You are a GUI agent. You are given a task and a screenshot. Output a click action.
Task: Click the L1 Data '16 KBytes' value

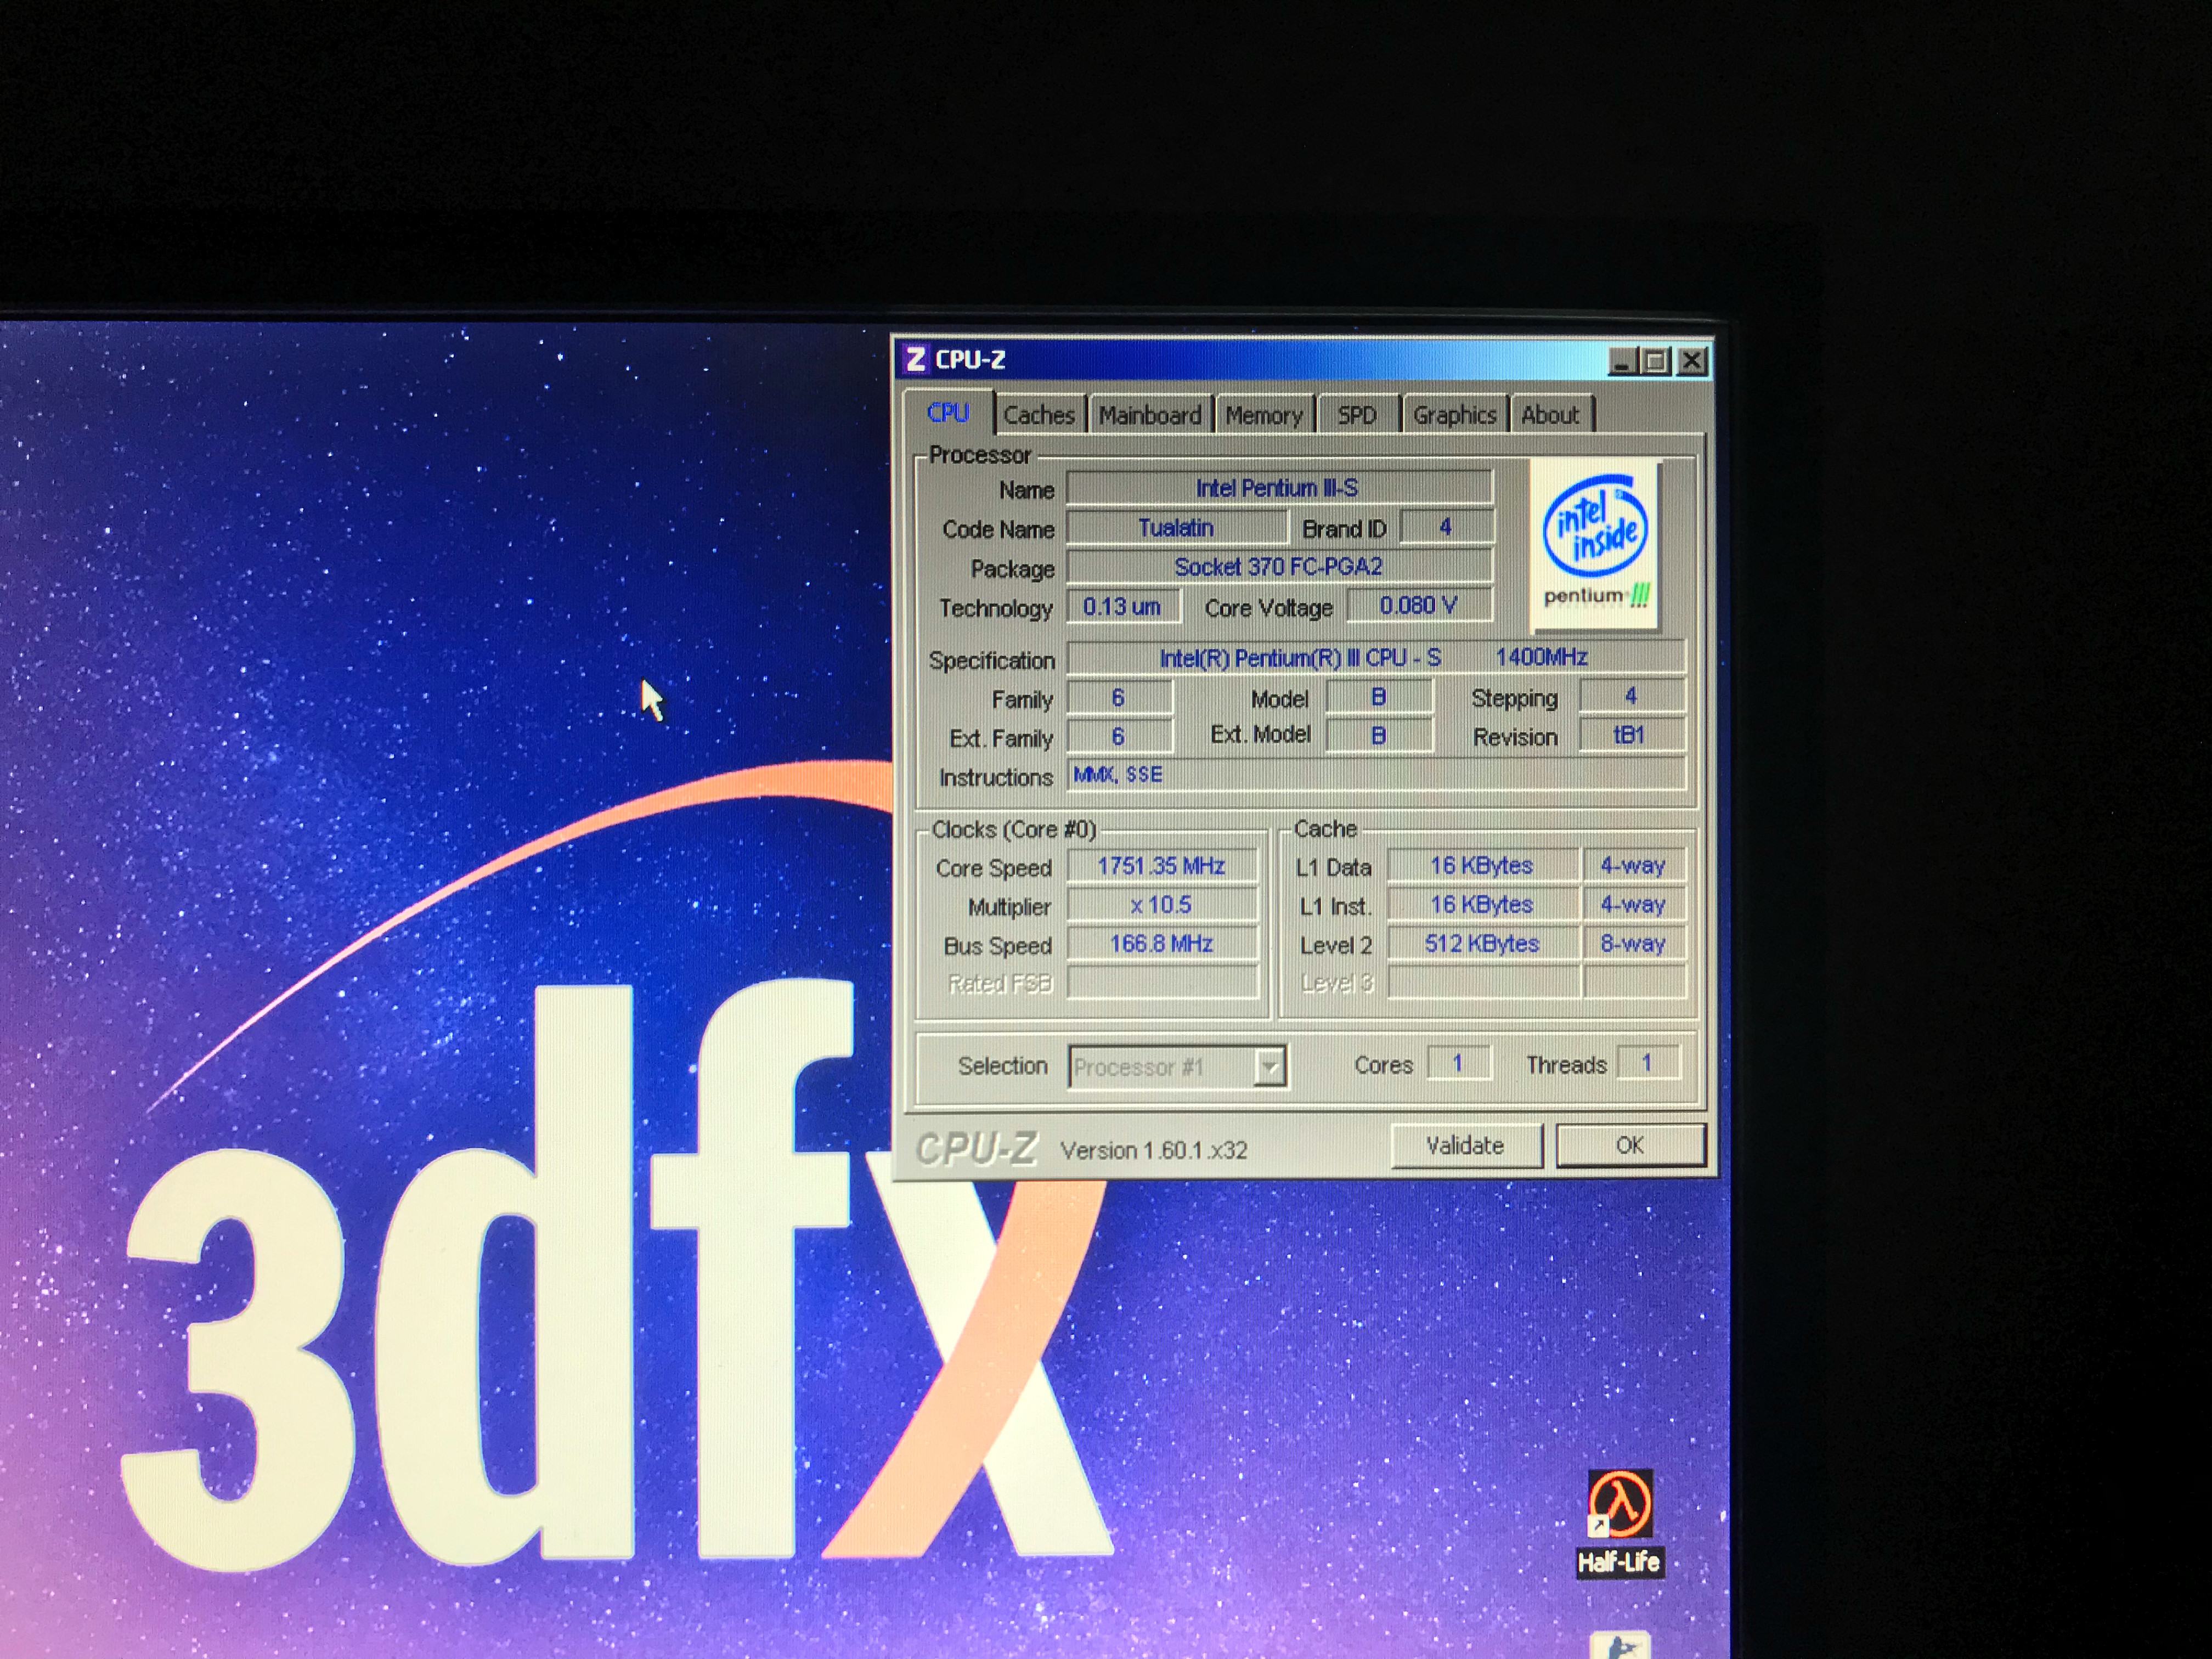1483,866
